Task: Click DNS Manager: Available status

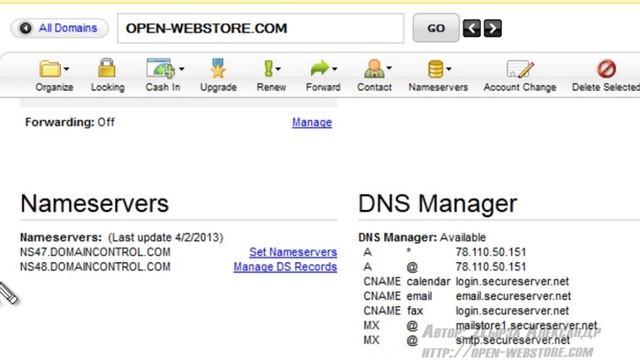Action: click(x=422, y=238)
